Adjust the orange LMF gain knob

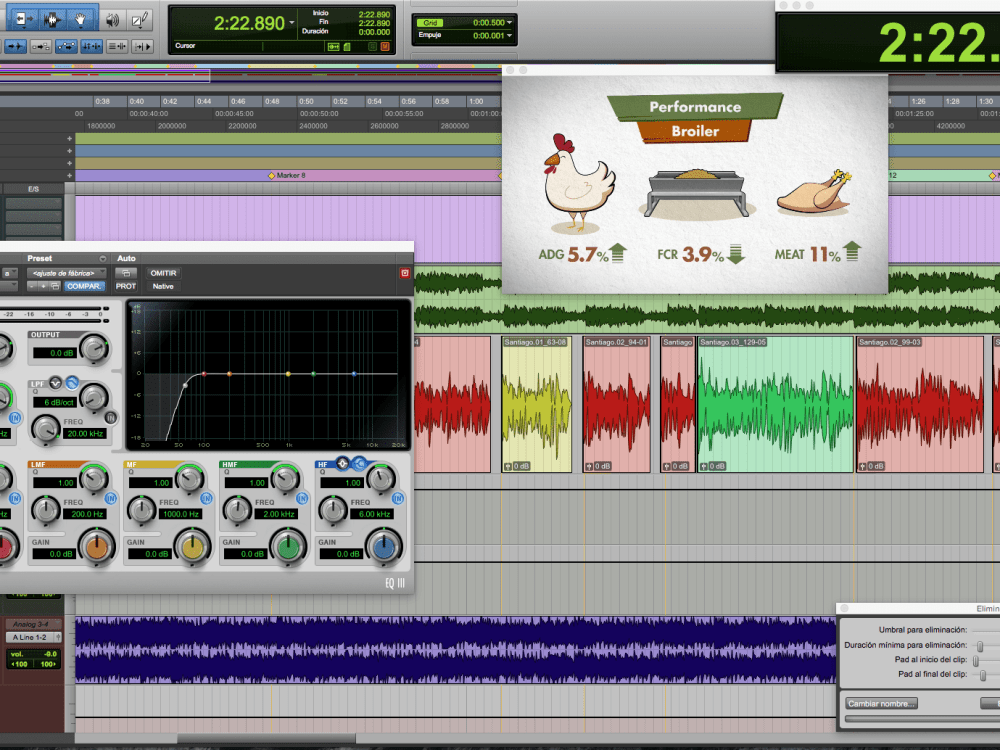(96, 547)
